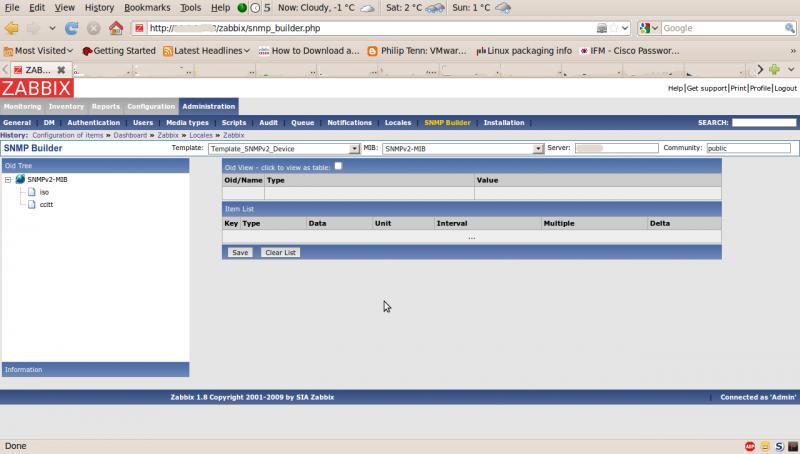
Task: Click the green status icon next to Help
Action: (x=242, y=8)
